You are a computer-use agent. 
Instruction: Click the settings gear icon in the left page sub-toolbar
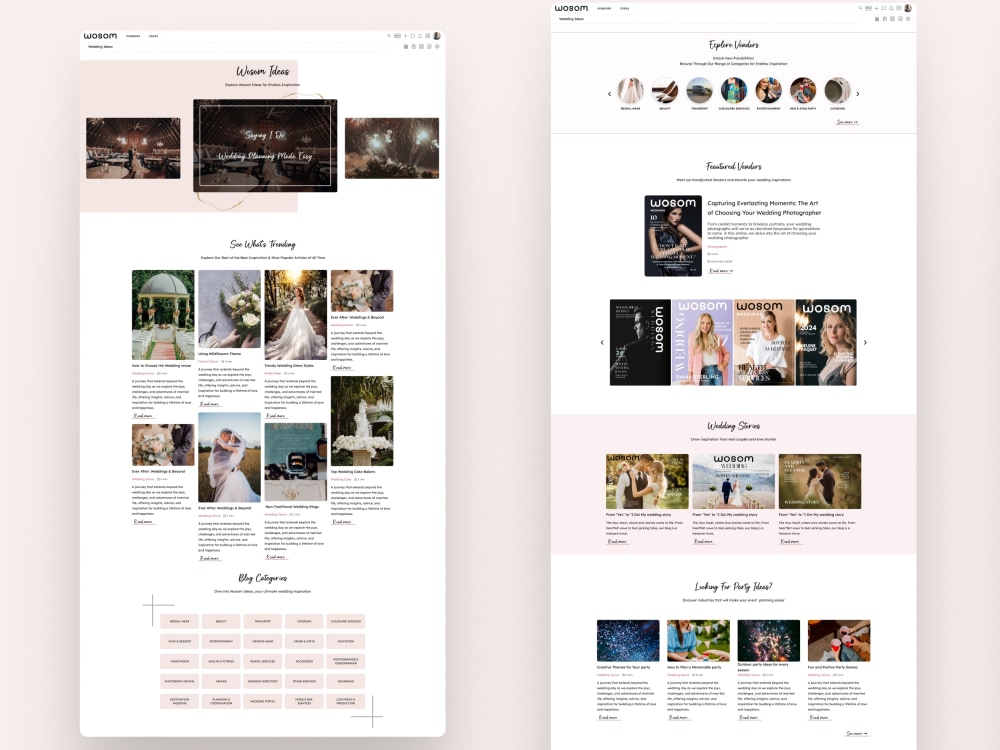coord(437,47)
